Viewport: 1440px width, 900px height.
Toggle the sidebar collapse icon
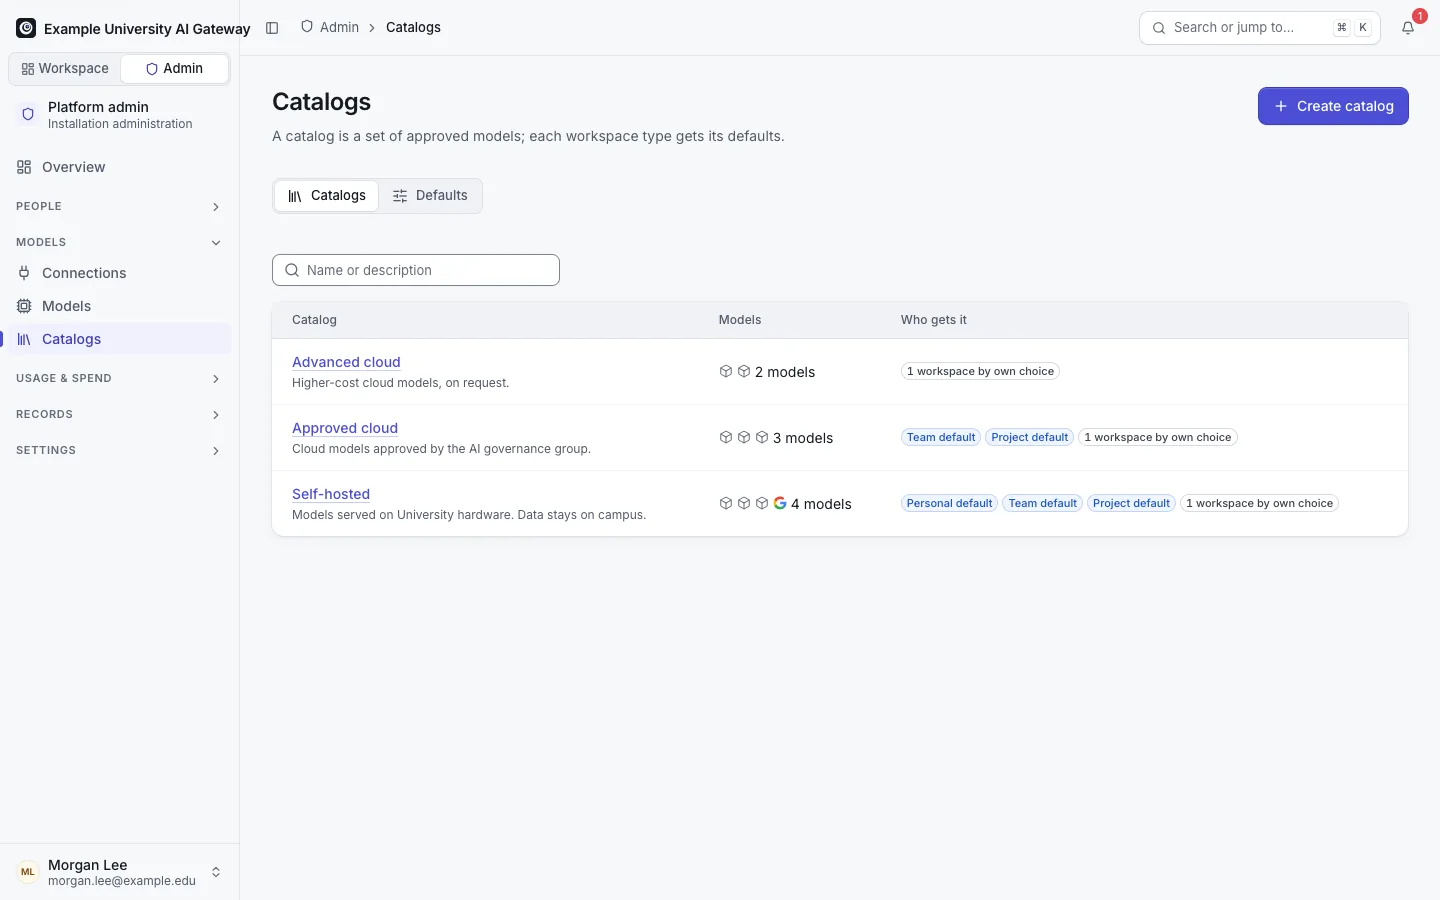pos(272,28)
